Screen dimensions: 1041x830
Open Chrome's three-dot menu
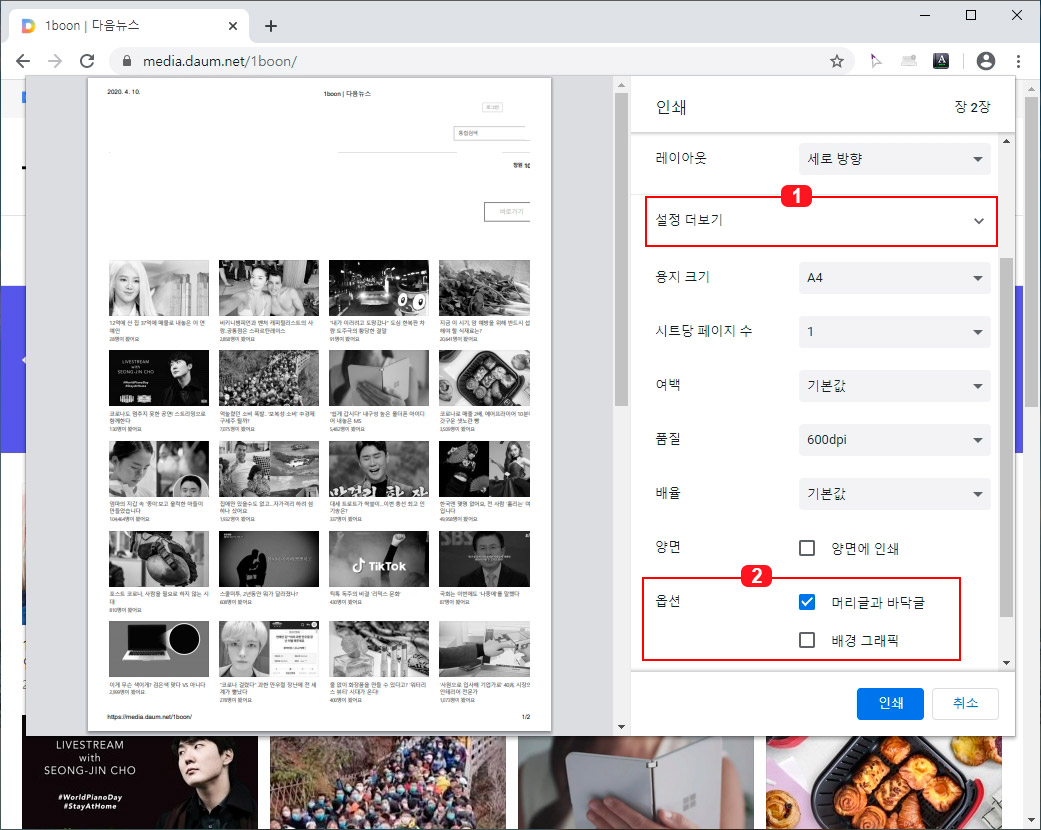[x=1019, y=60]
